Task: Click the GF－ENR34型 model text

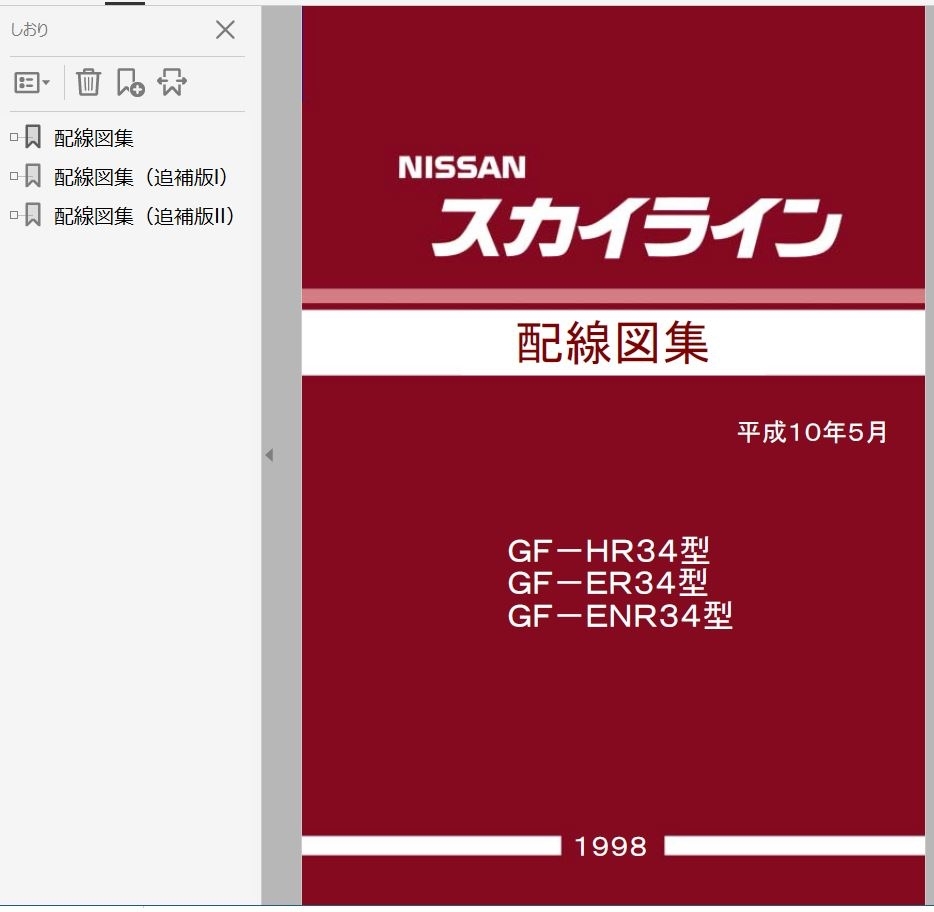Action: [x=619, y=615]
